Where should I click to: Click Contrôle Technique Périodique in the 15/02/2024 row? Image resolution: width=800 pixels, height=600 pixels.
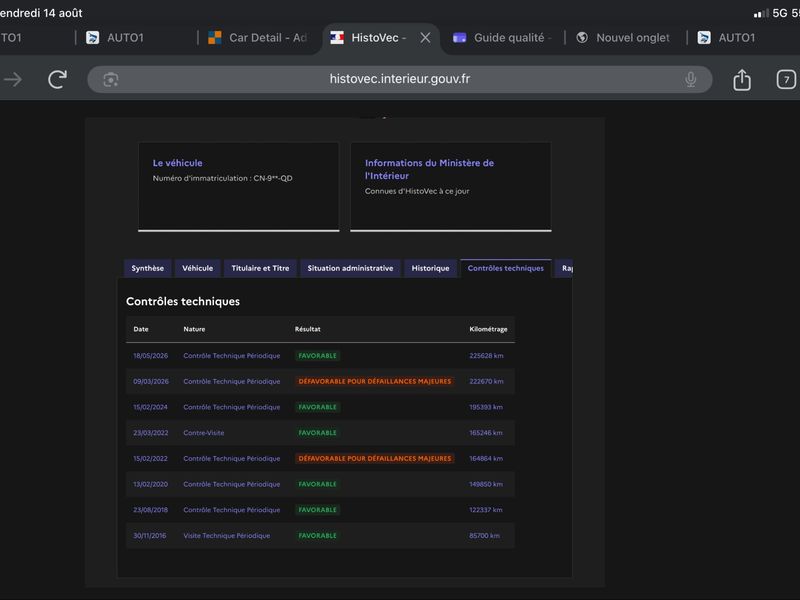[x=232, y=407]
